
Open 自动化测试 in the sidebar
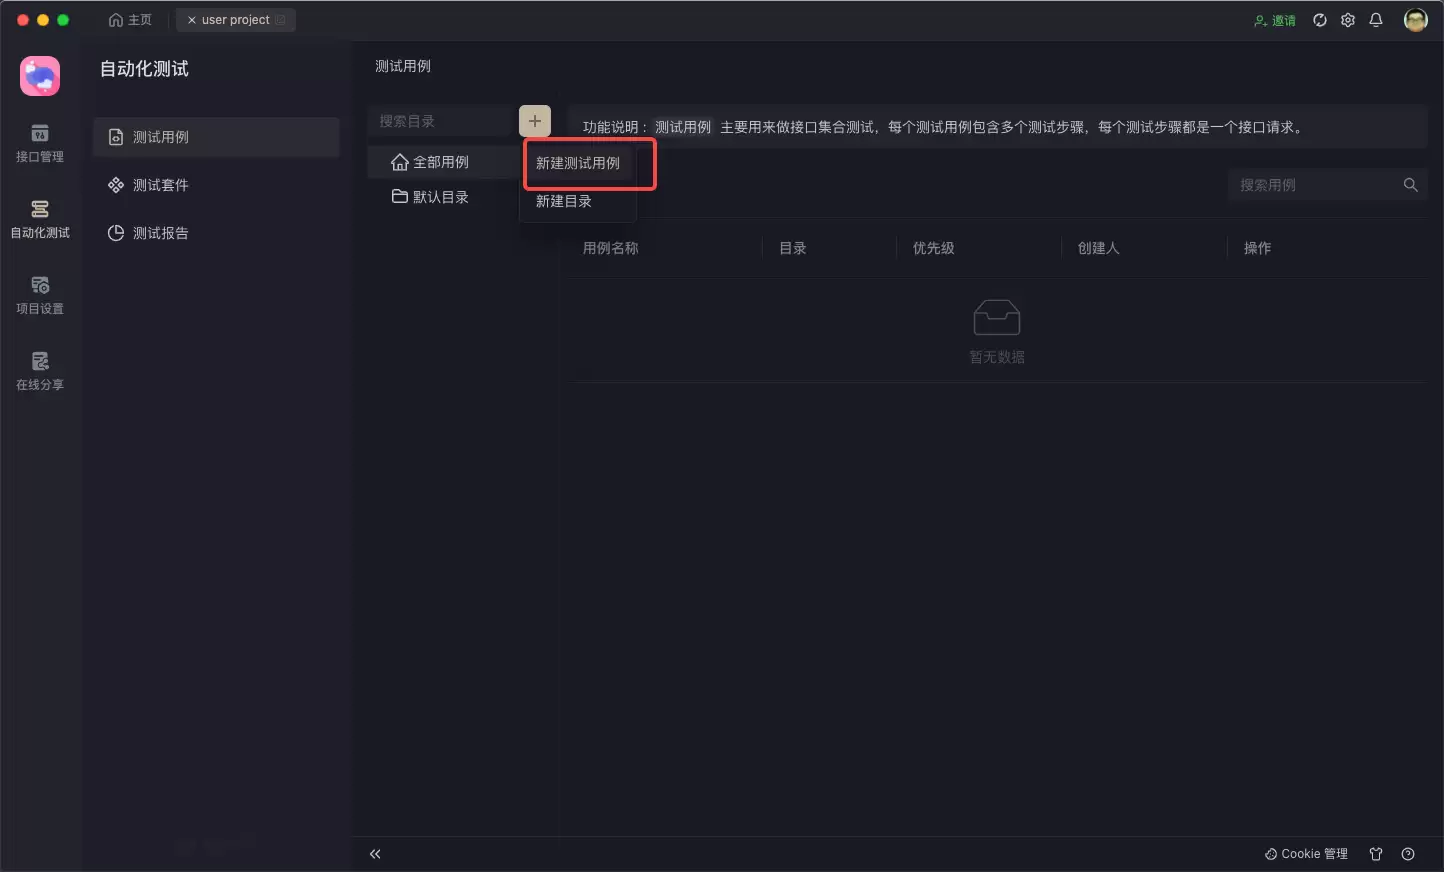[x=40, y=219]
